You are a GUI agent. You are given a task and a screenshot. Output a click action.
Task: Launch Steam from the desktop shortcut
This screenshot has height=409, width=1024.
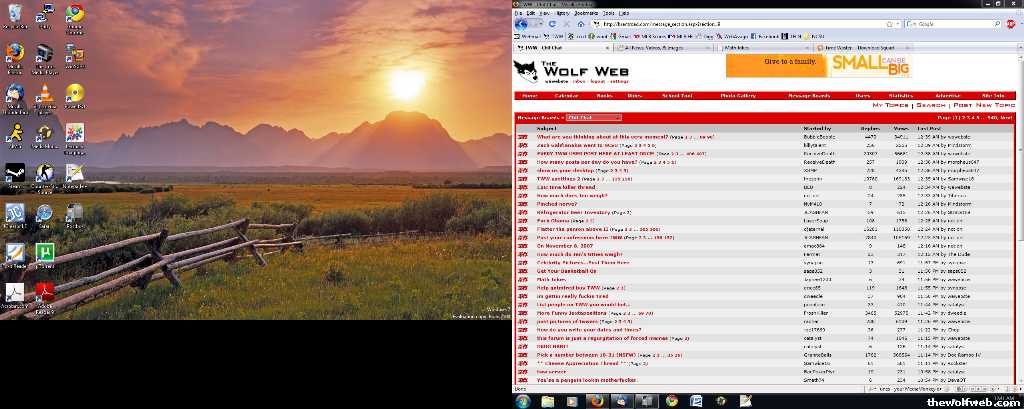click(15, 173)
